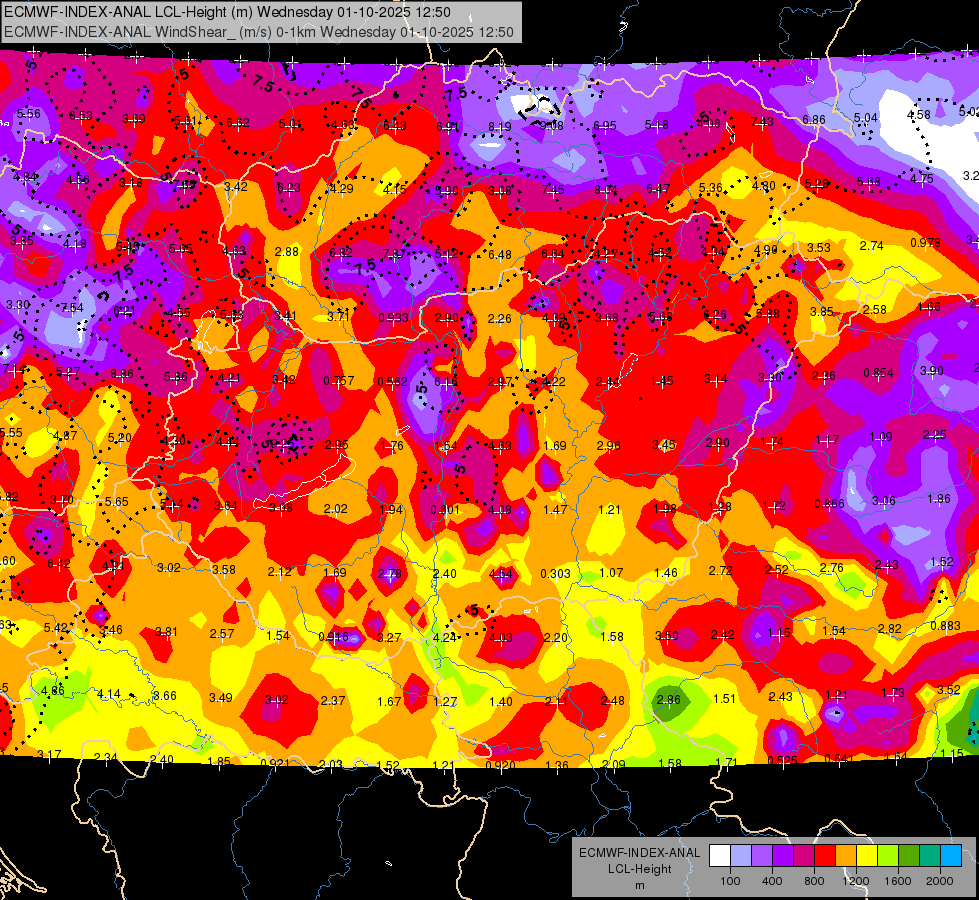Viewport: 979px width, 900px height.
Task: Select the 3.58 grid value
Action: 224,569
